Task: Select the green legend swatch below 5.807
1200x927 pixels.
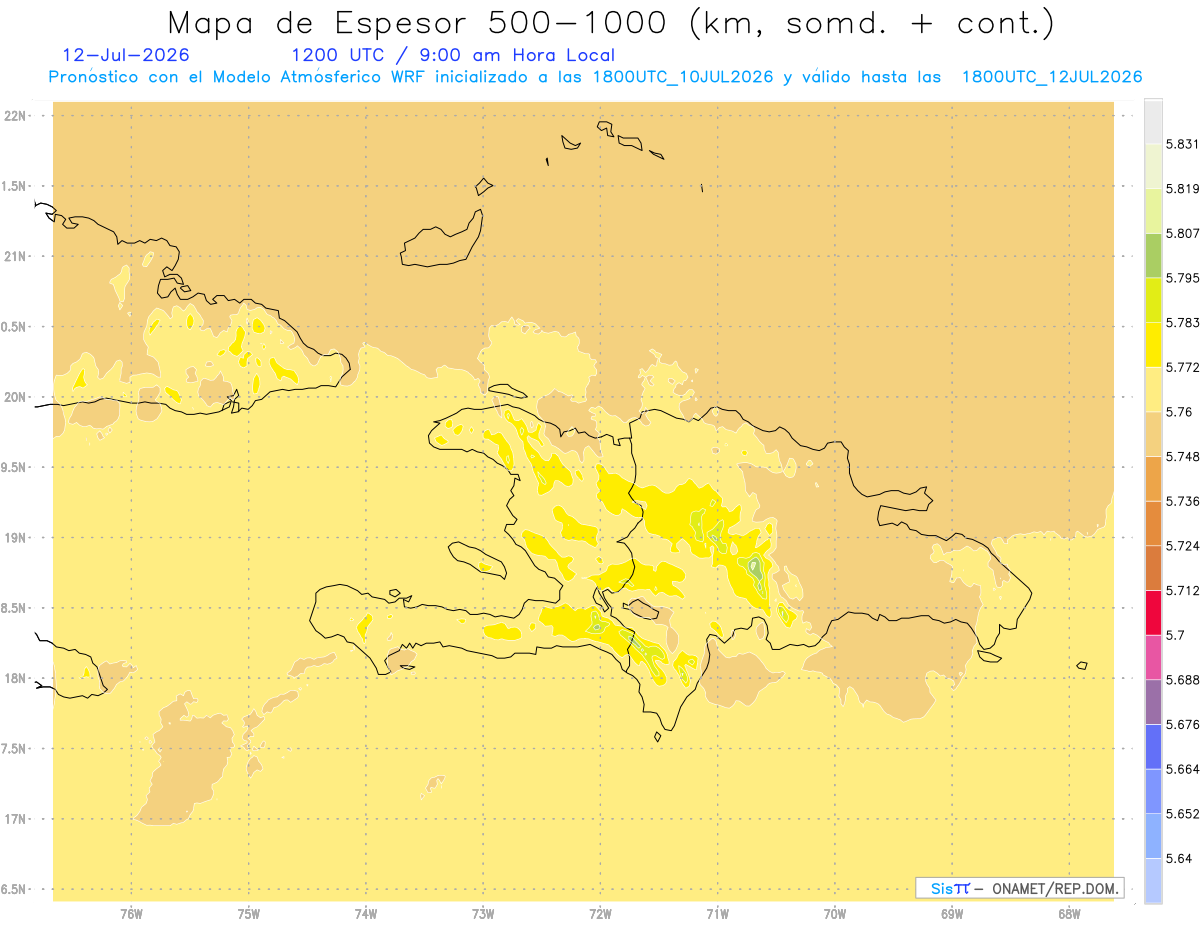Action: 1153,255
